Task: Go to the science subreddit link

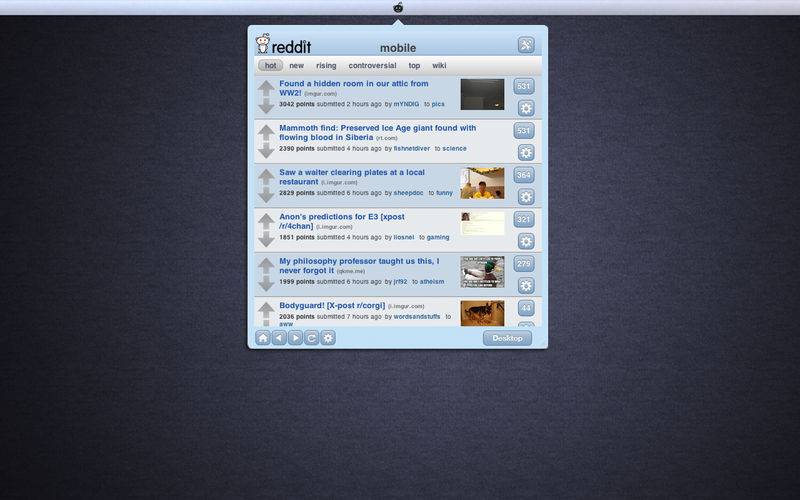Action: tap(454, 148)
